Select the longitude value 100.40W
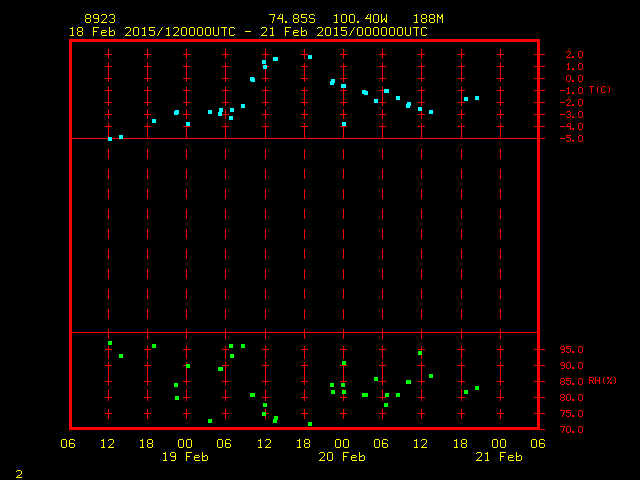 pos(361,19)
